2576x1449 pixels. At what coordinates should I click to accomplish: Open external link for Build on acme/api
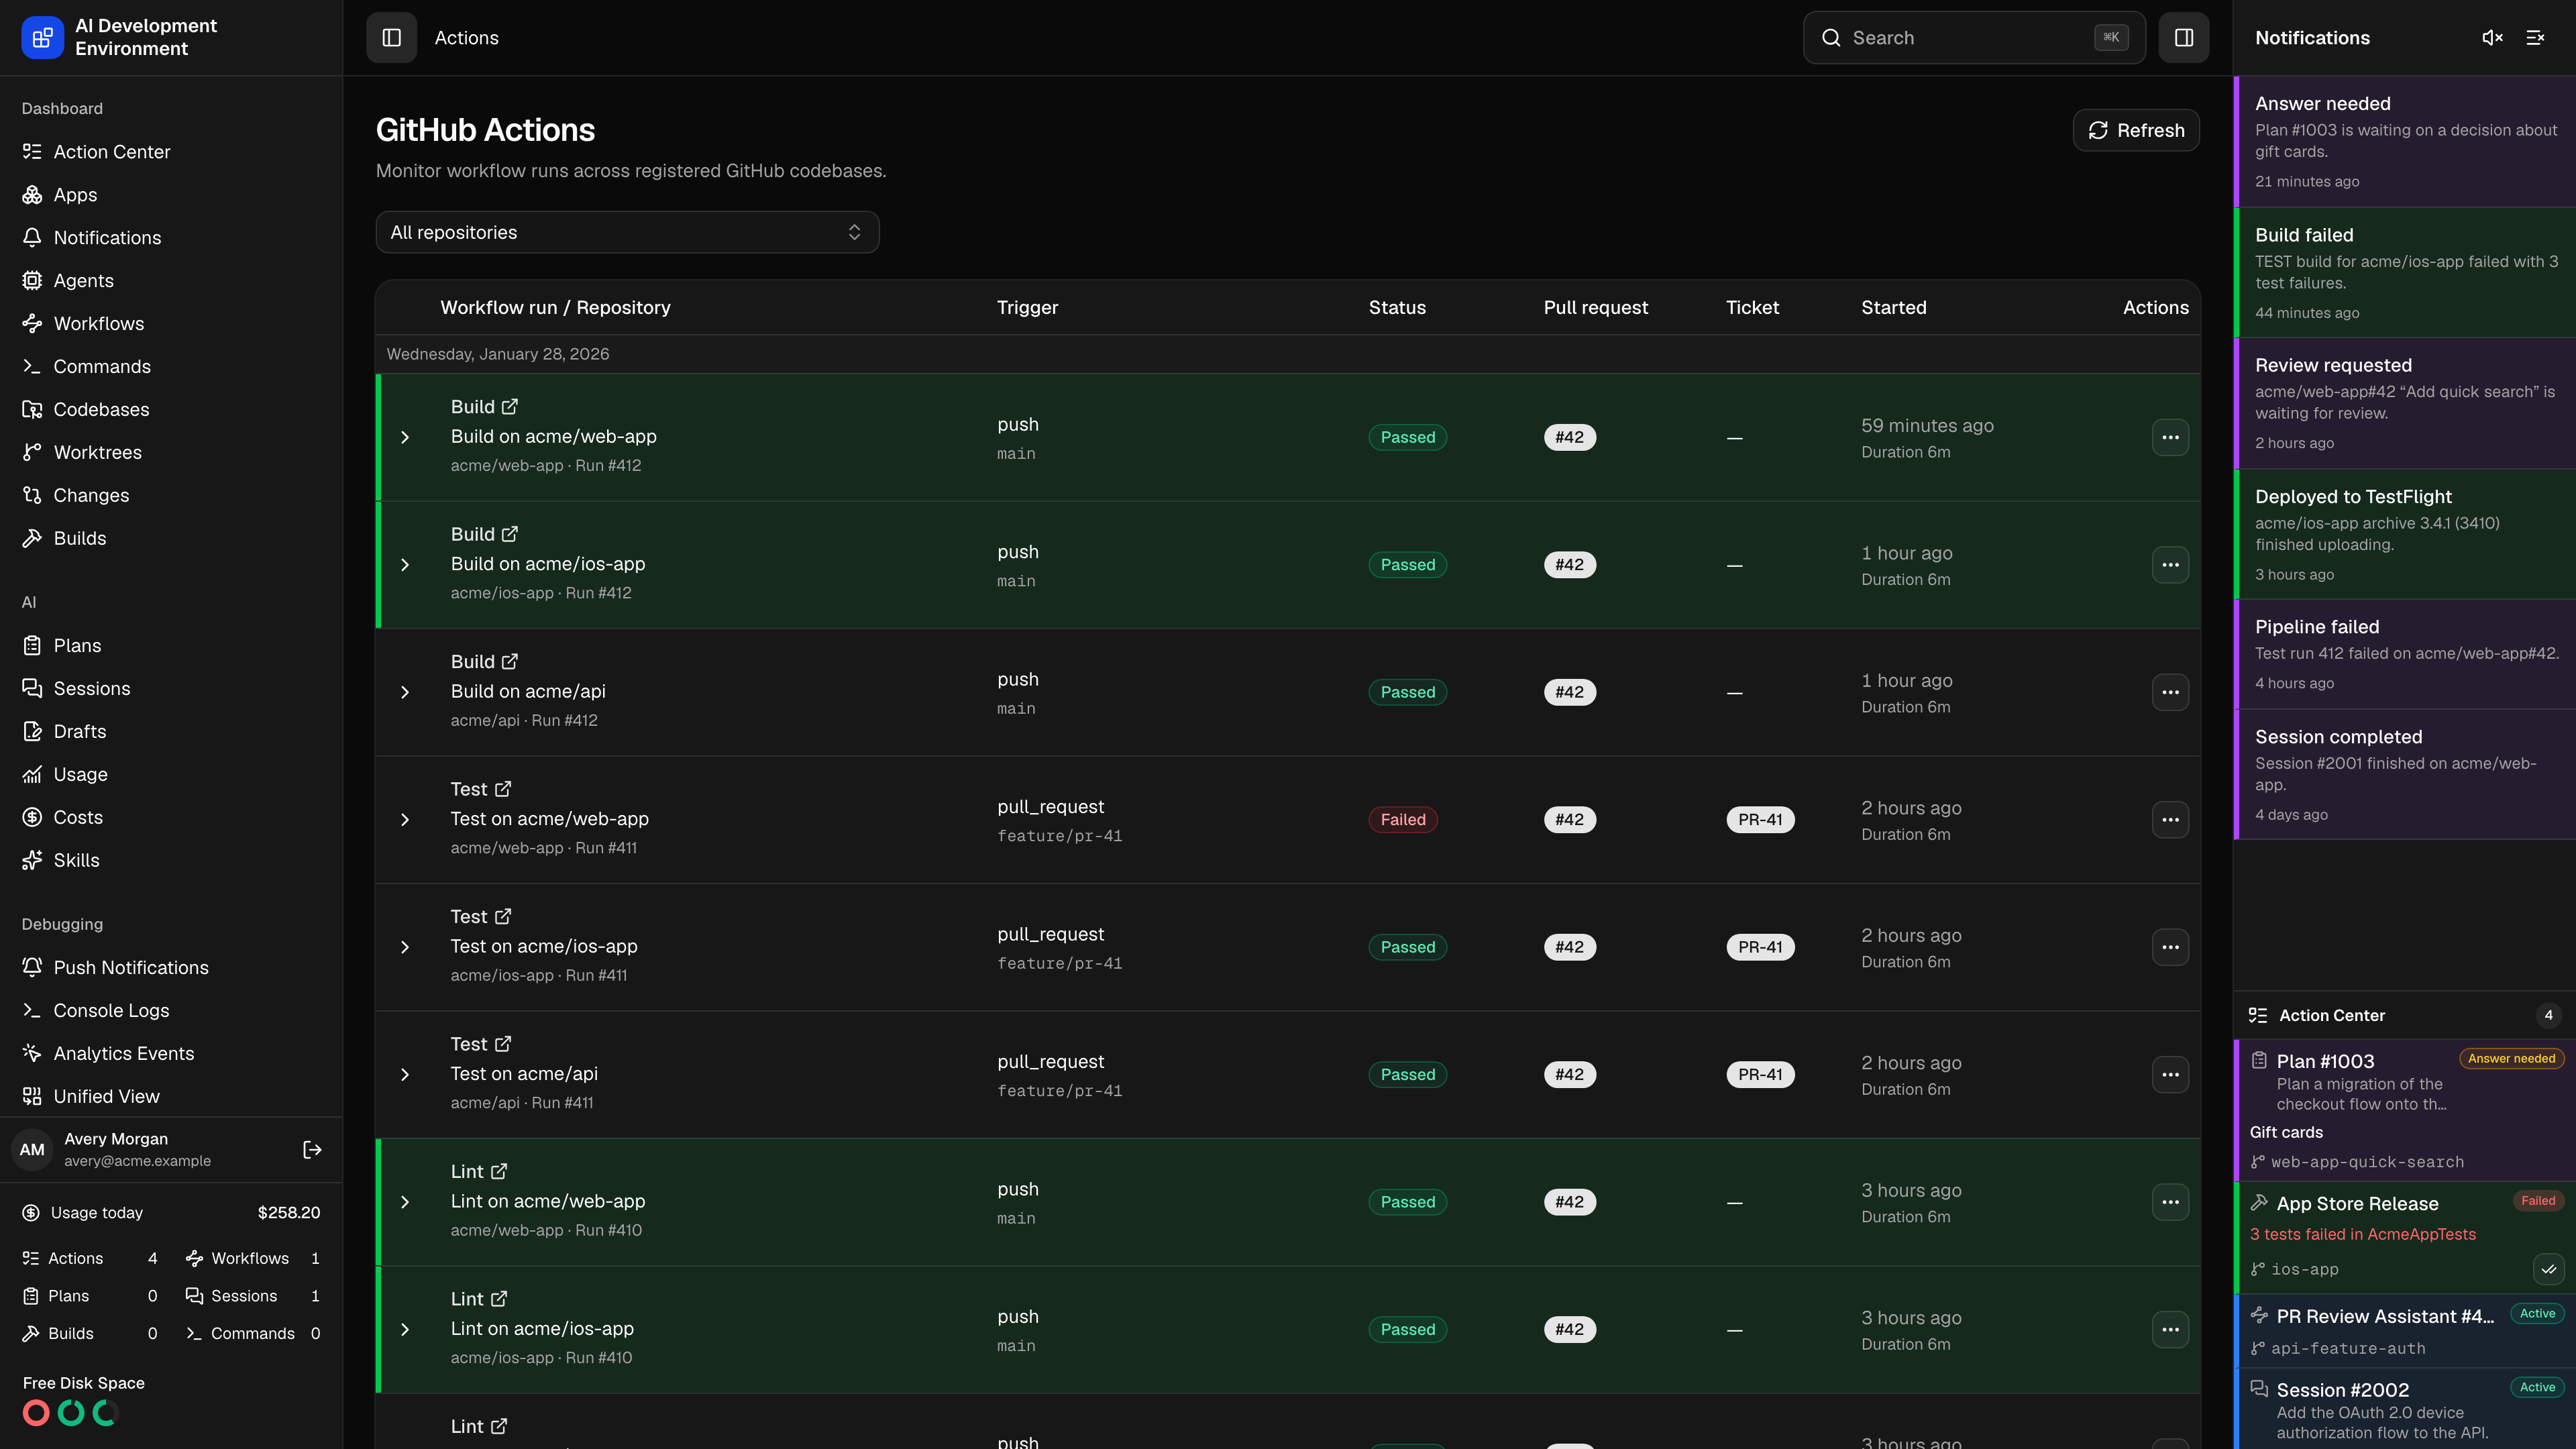click(x=510, y=661)
